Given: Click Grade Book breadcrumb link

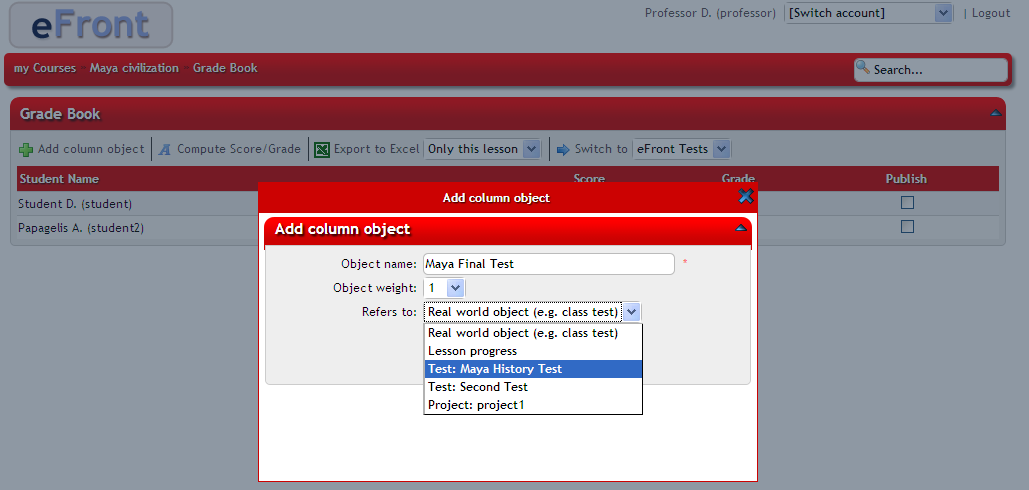Looking at the screenshot, I should 225,68.
